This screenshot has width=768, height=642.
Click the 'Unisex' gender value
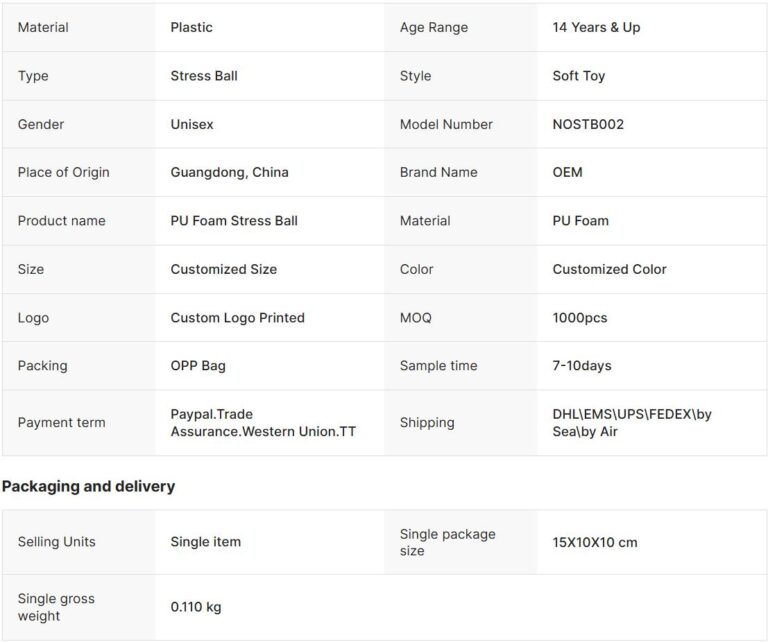(x=192, y=124)
